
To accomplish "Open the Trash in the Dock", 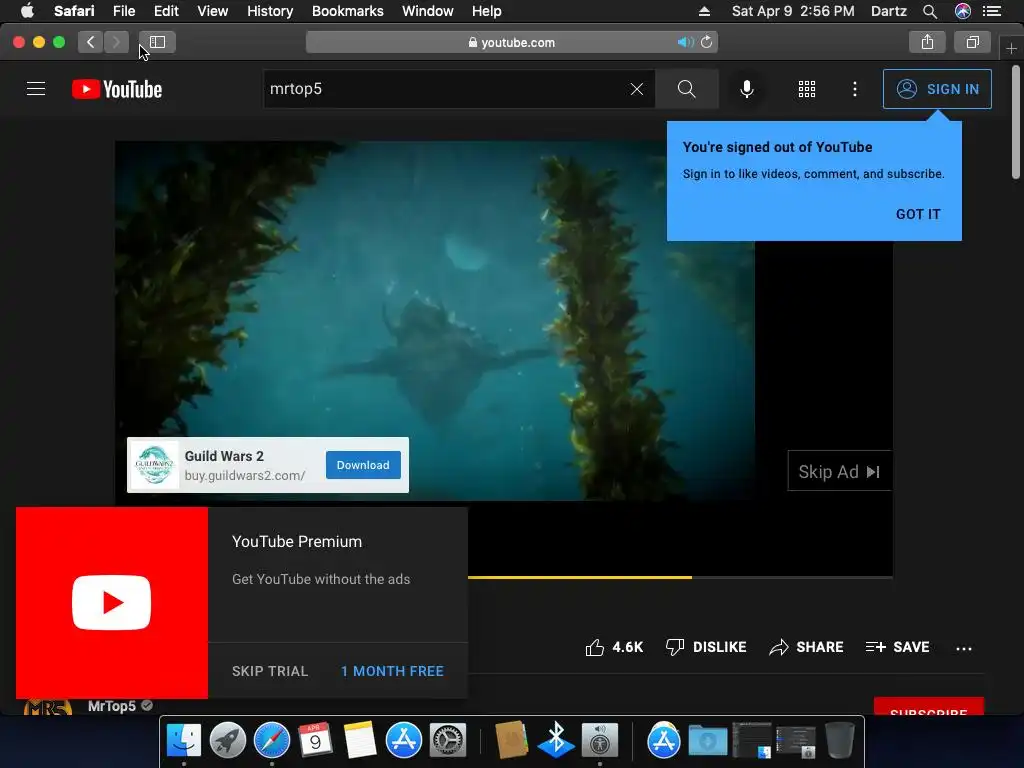I will coord(840,741).
